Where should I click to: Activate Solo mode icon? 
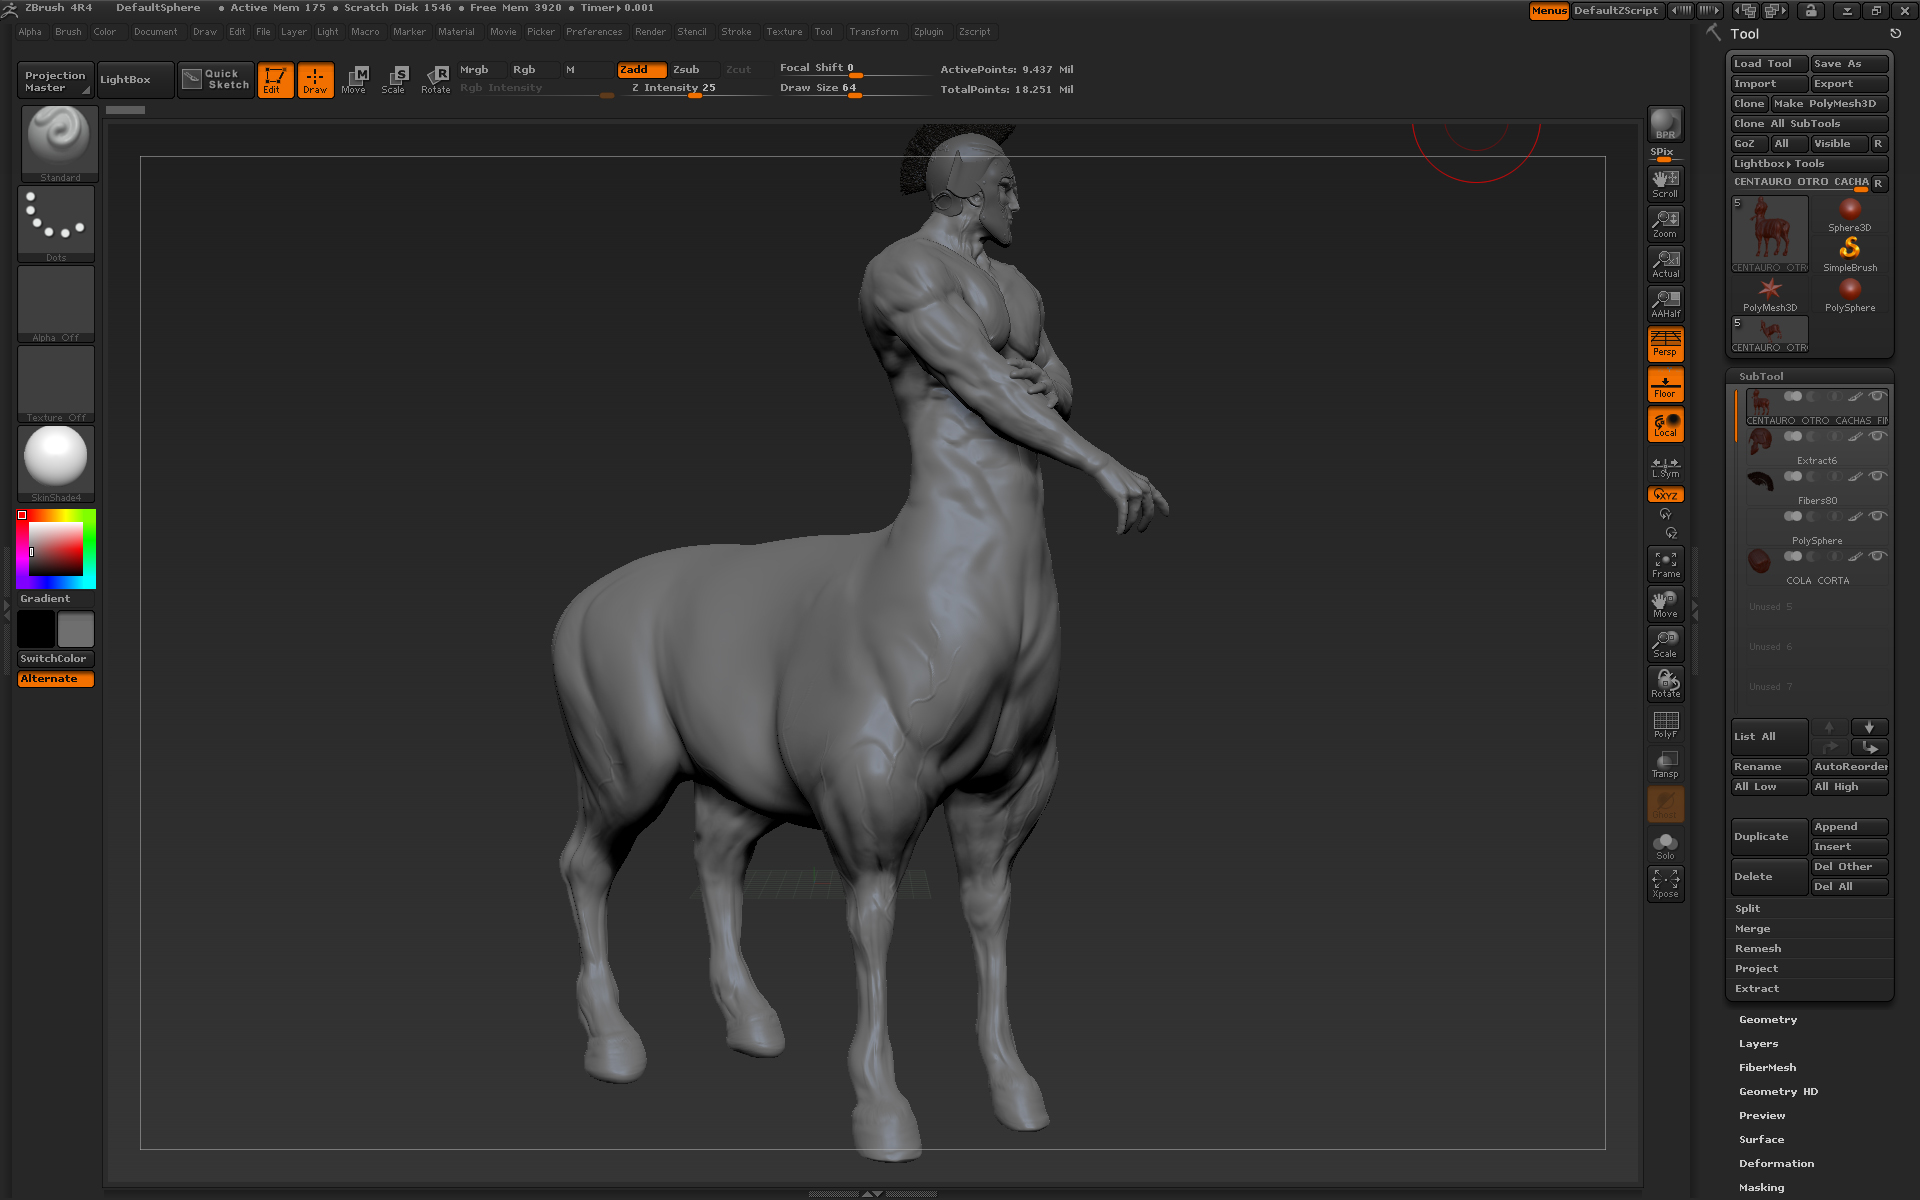coord(1665,845)
